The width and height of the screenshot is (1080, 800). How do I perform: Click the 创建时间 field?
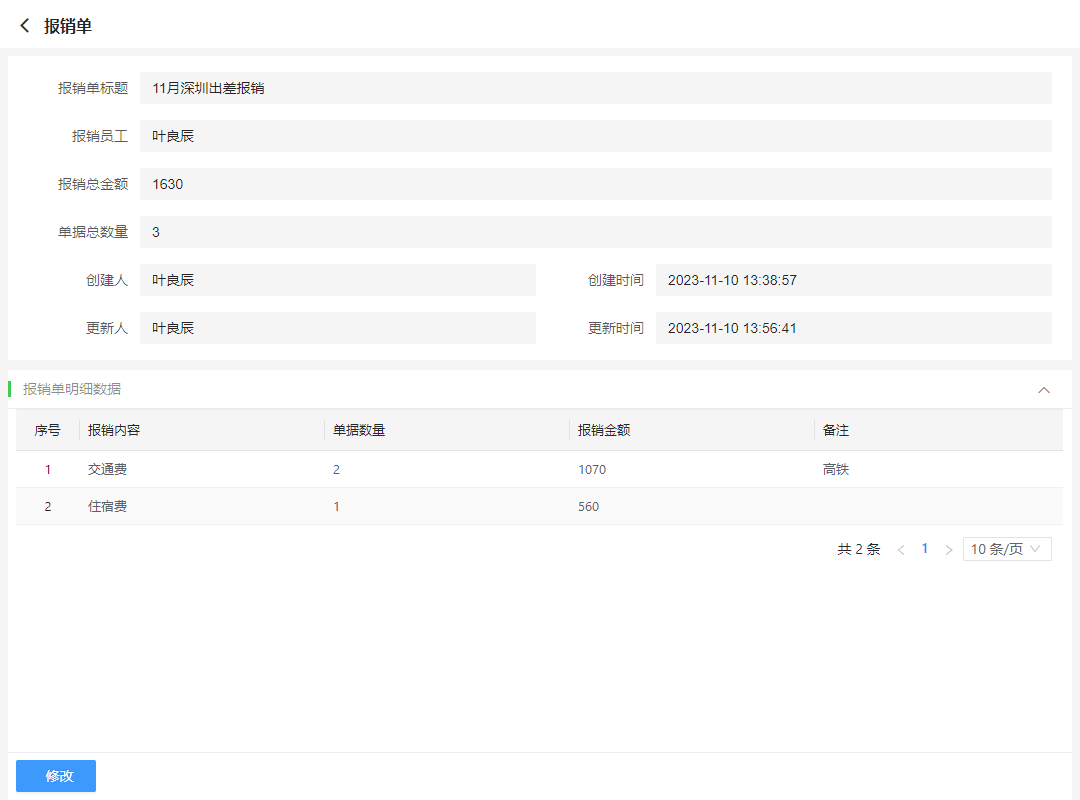tap(853, 280)
